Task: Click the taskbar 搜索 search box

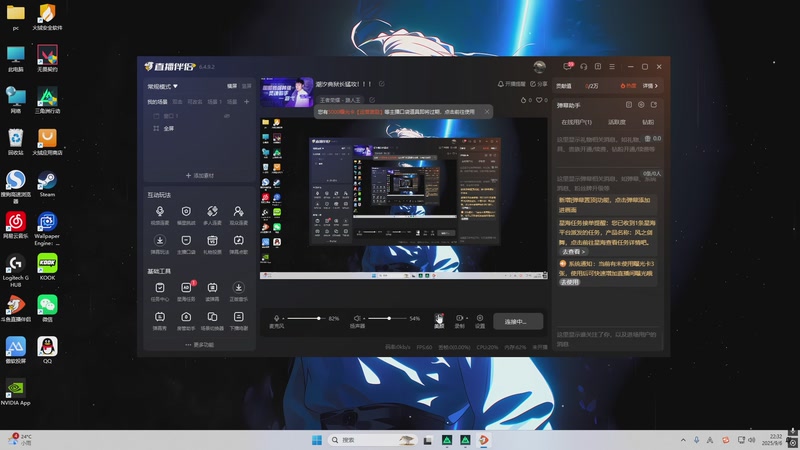Action: [x=372, y=440]
